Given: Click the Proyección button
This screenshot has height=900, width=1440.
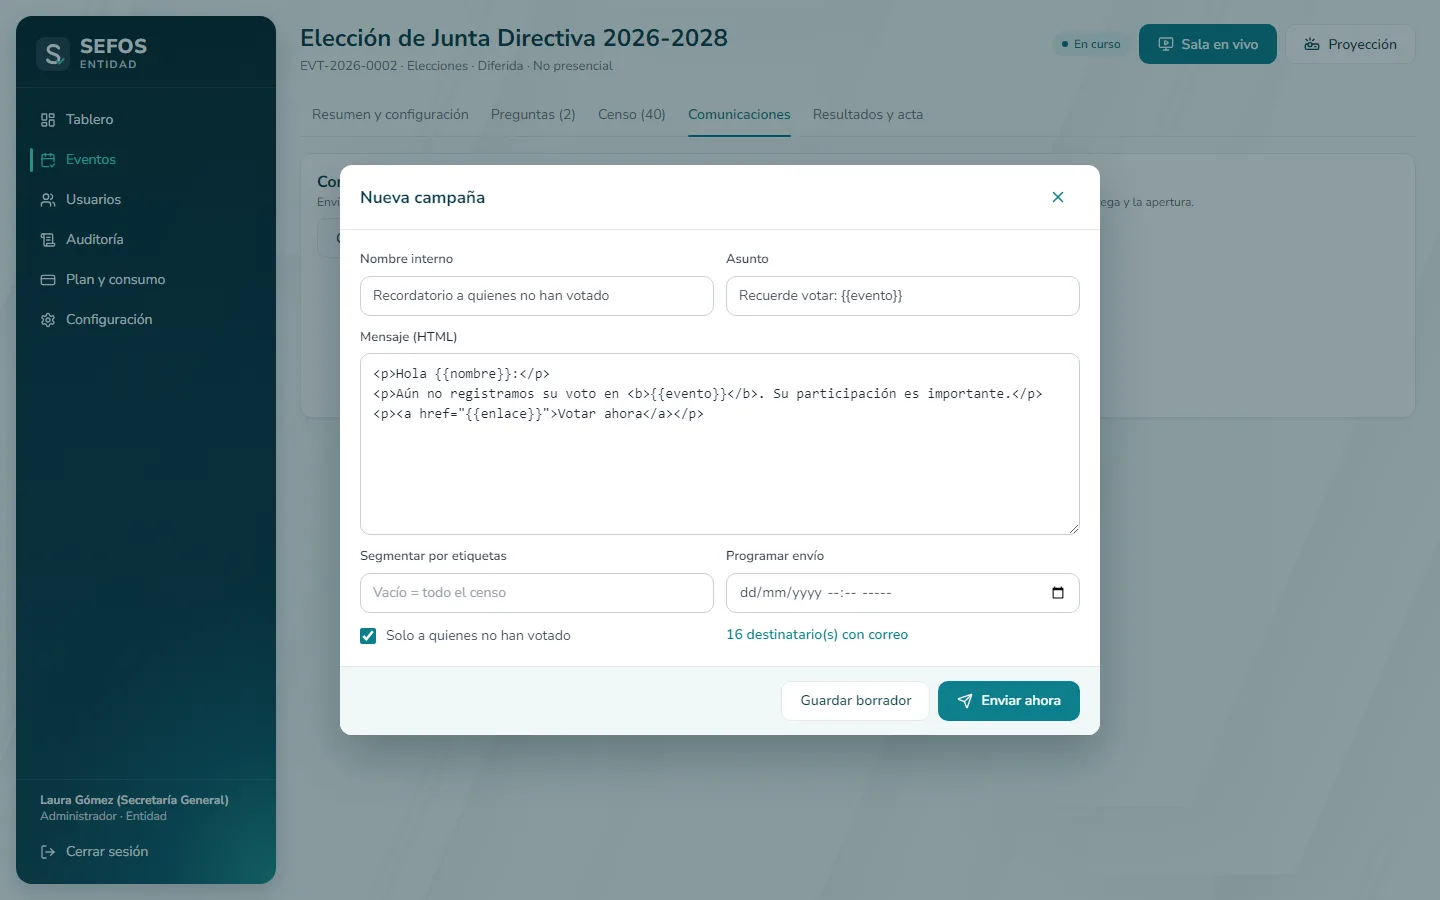Looking at the screenshot, I should pyautogui.click(x=1350, y=44).
